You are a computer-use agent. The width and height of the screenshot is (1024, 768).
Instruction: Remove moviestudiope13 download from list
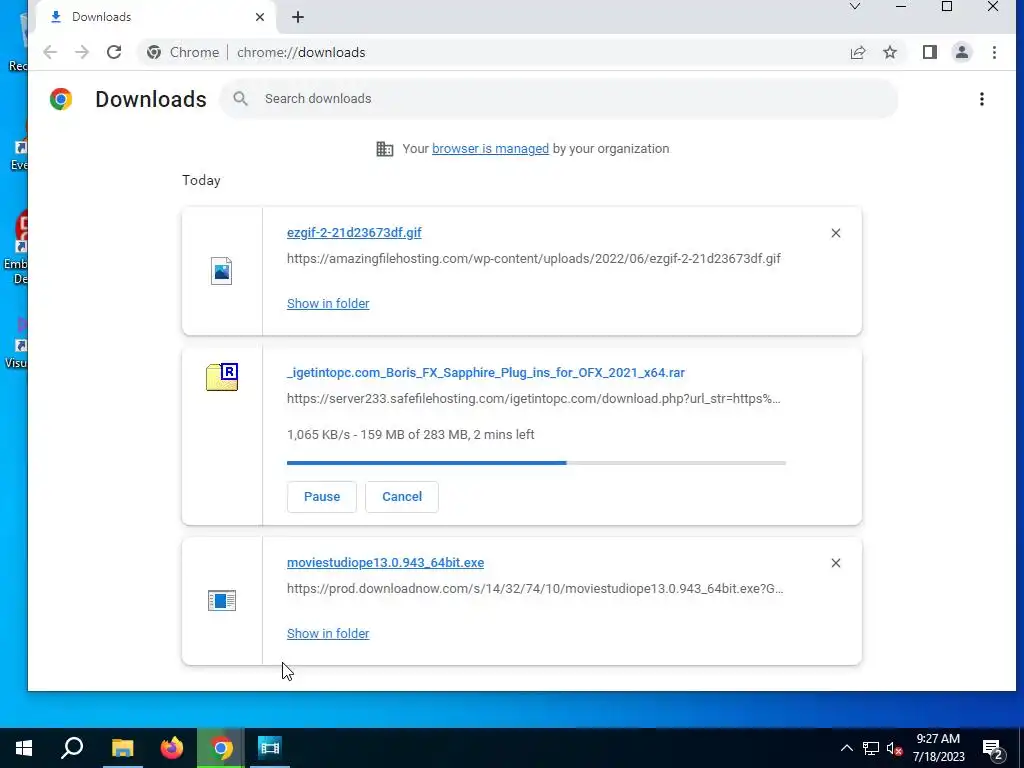coord(835,563)
